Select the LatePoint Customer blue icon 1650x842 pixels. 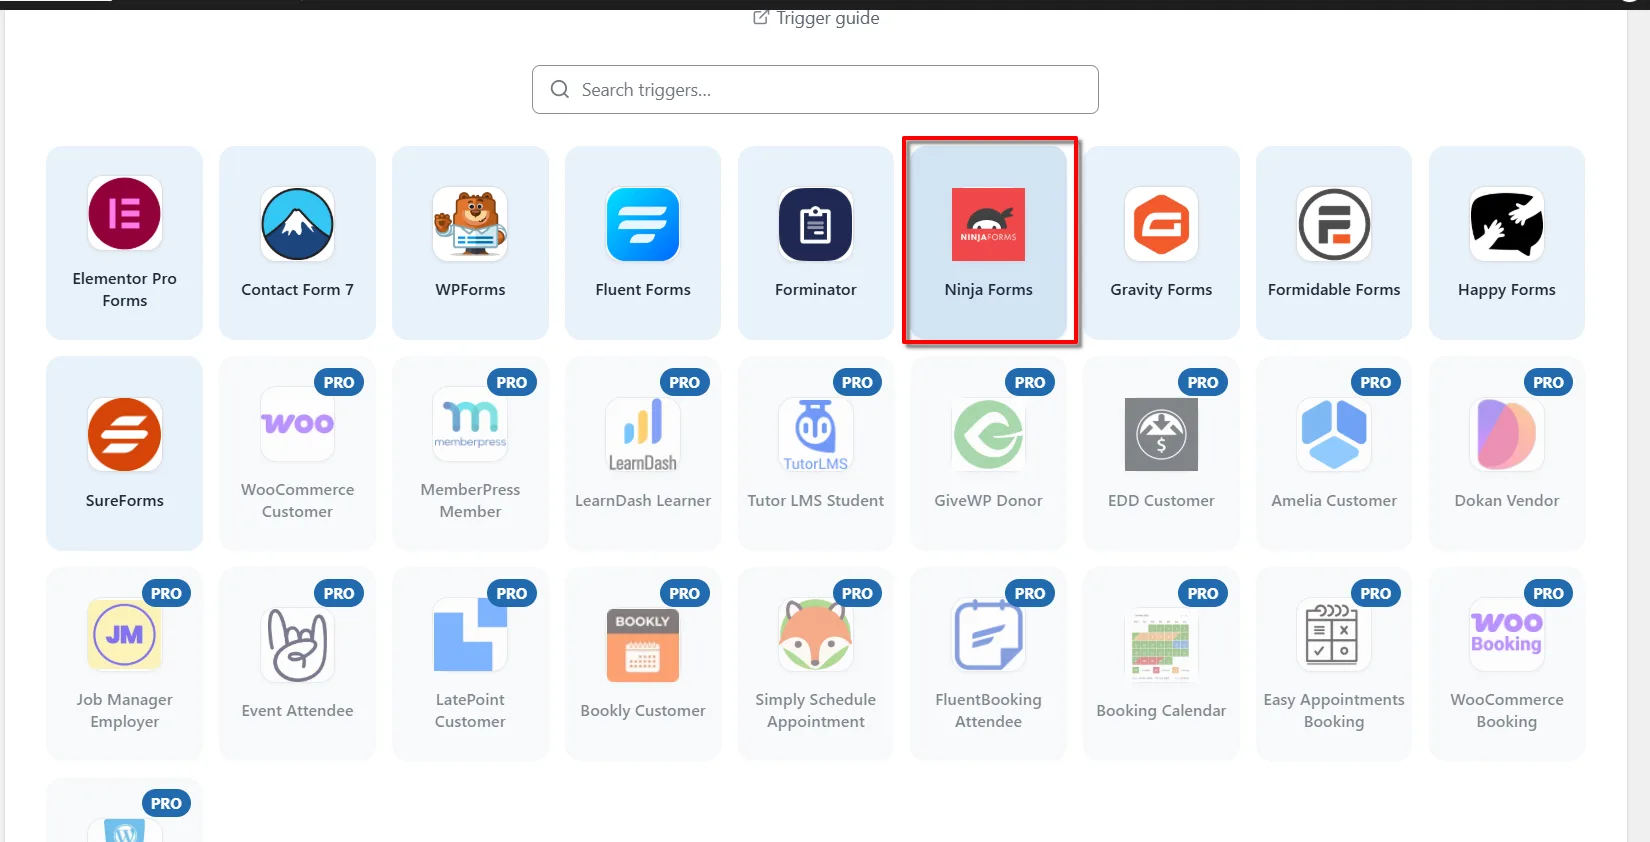470,634
